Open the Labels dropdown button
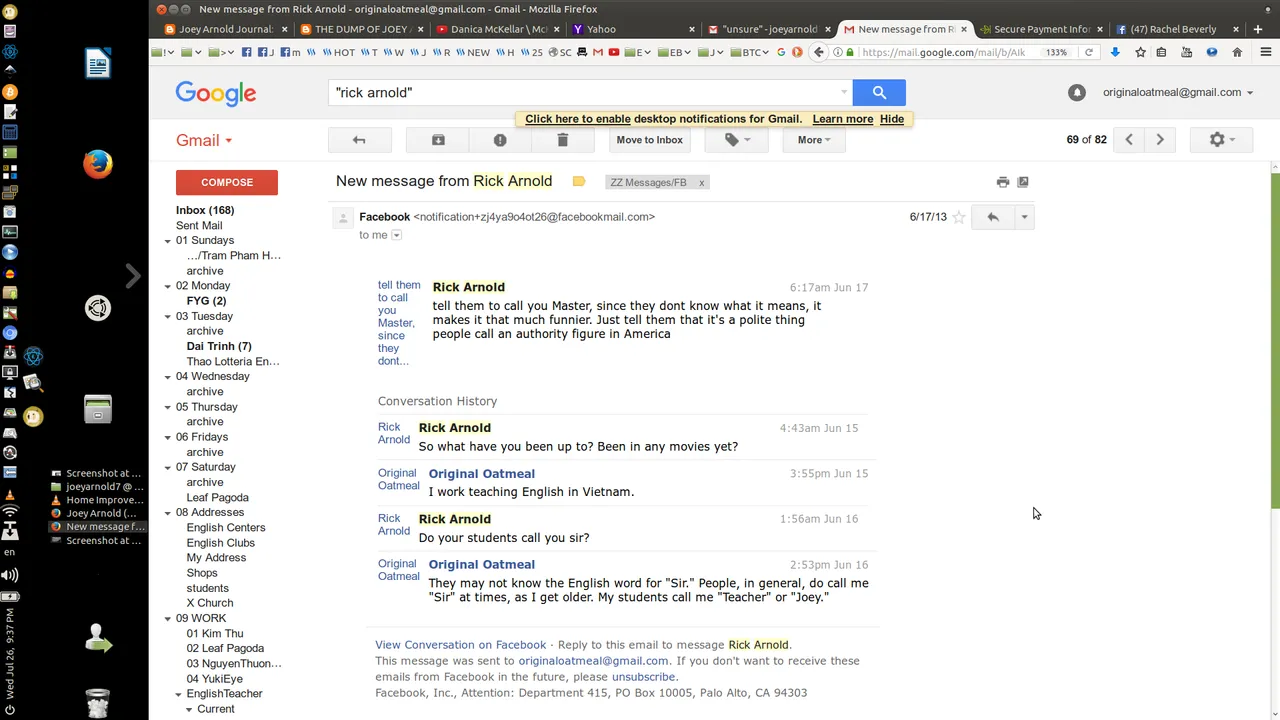 (x=737, y=140)
